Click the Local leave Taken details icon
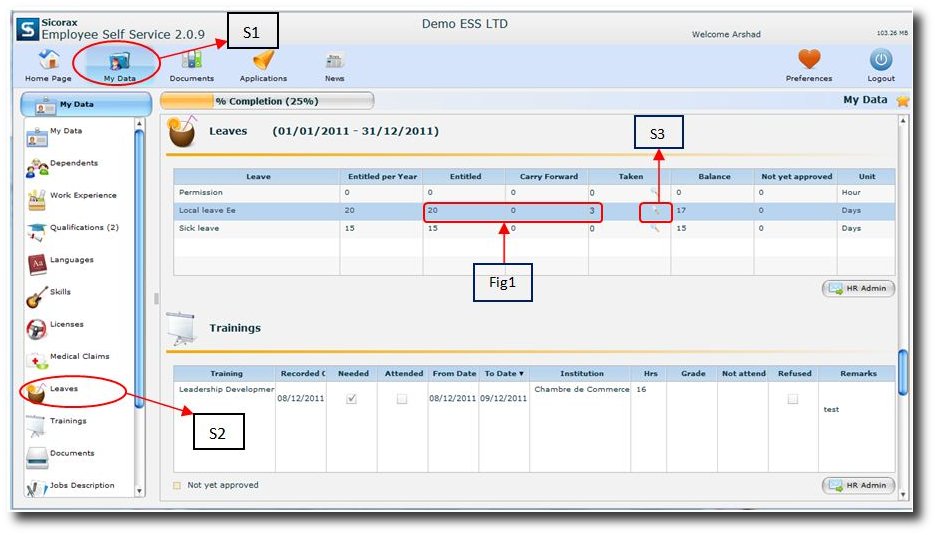This screenshot has width=936, height=535. point(655,211)
